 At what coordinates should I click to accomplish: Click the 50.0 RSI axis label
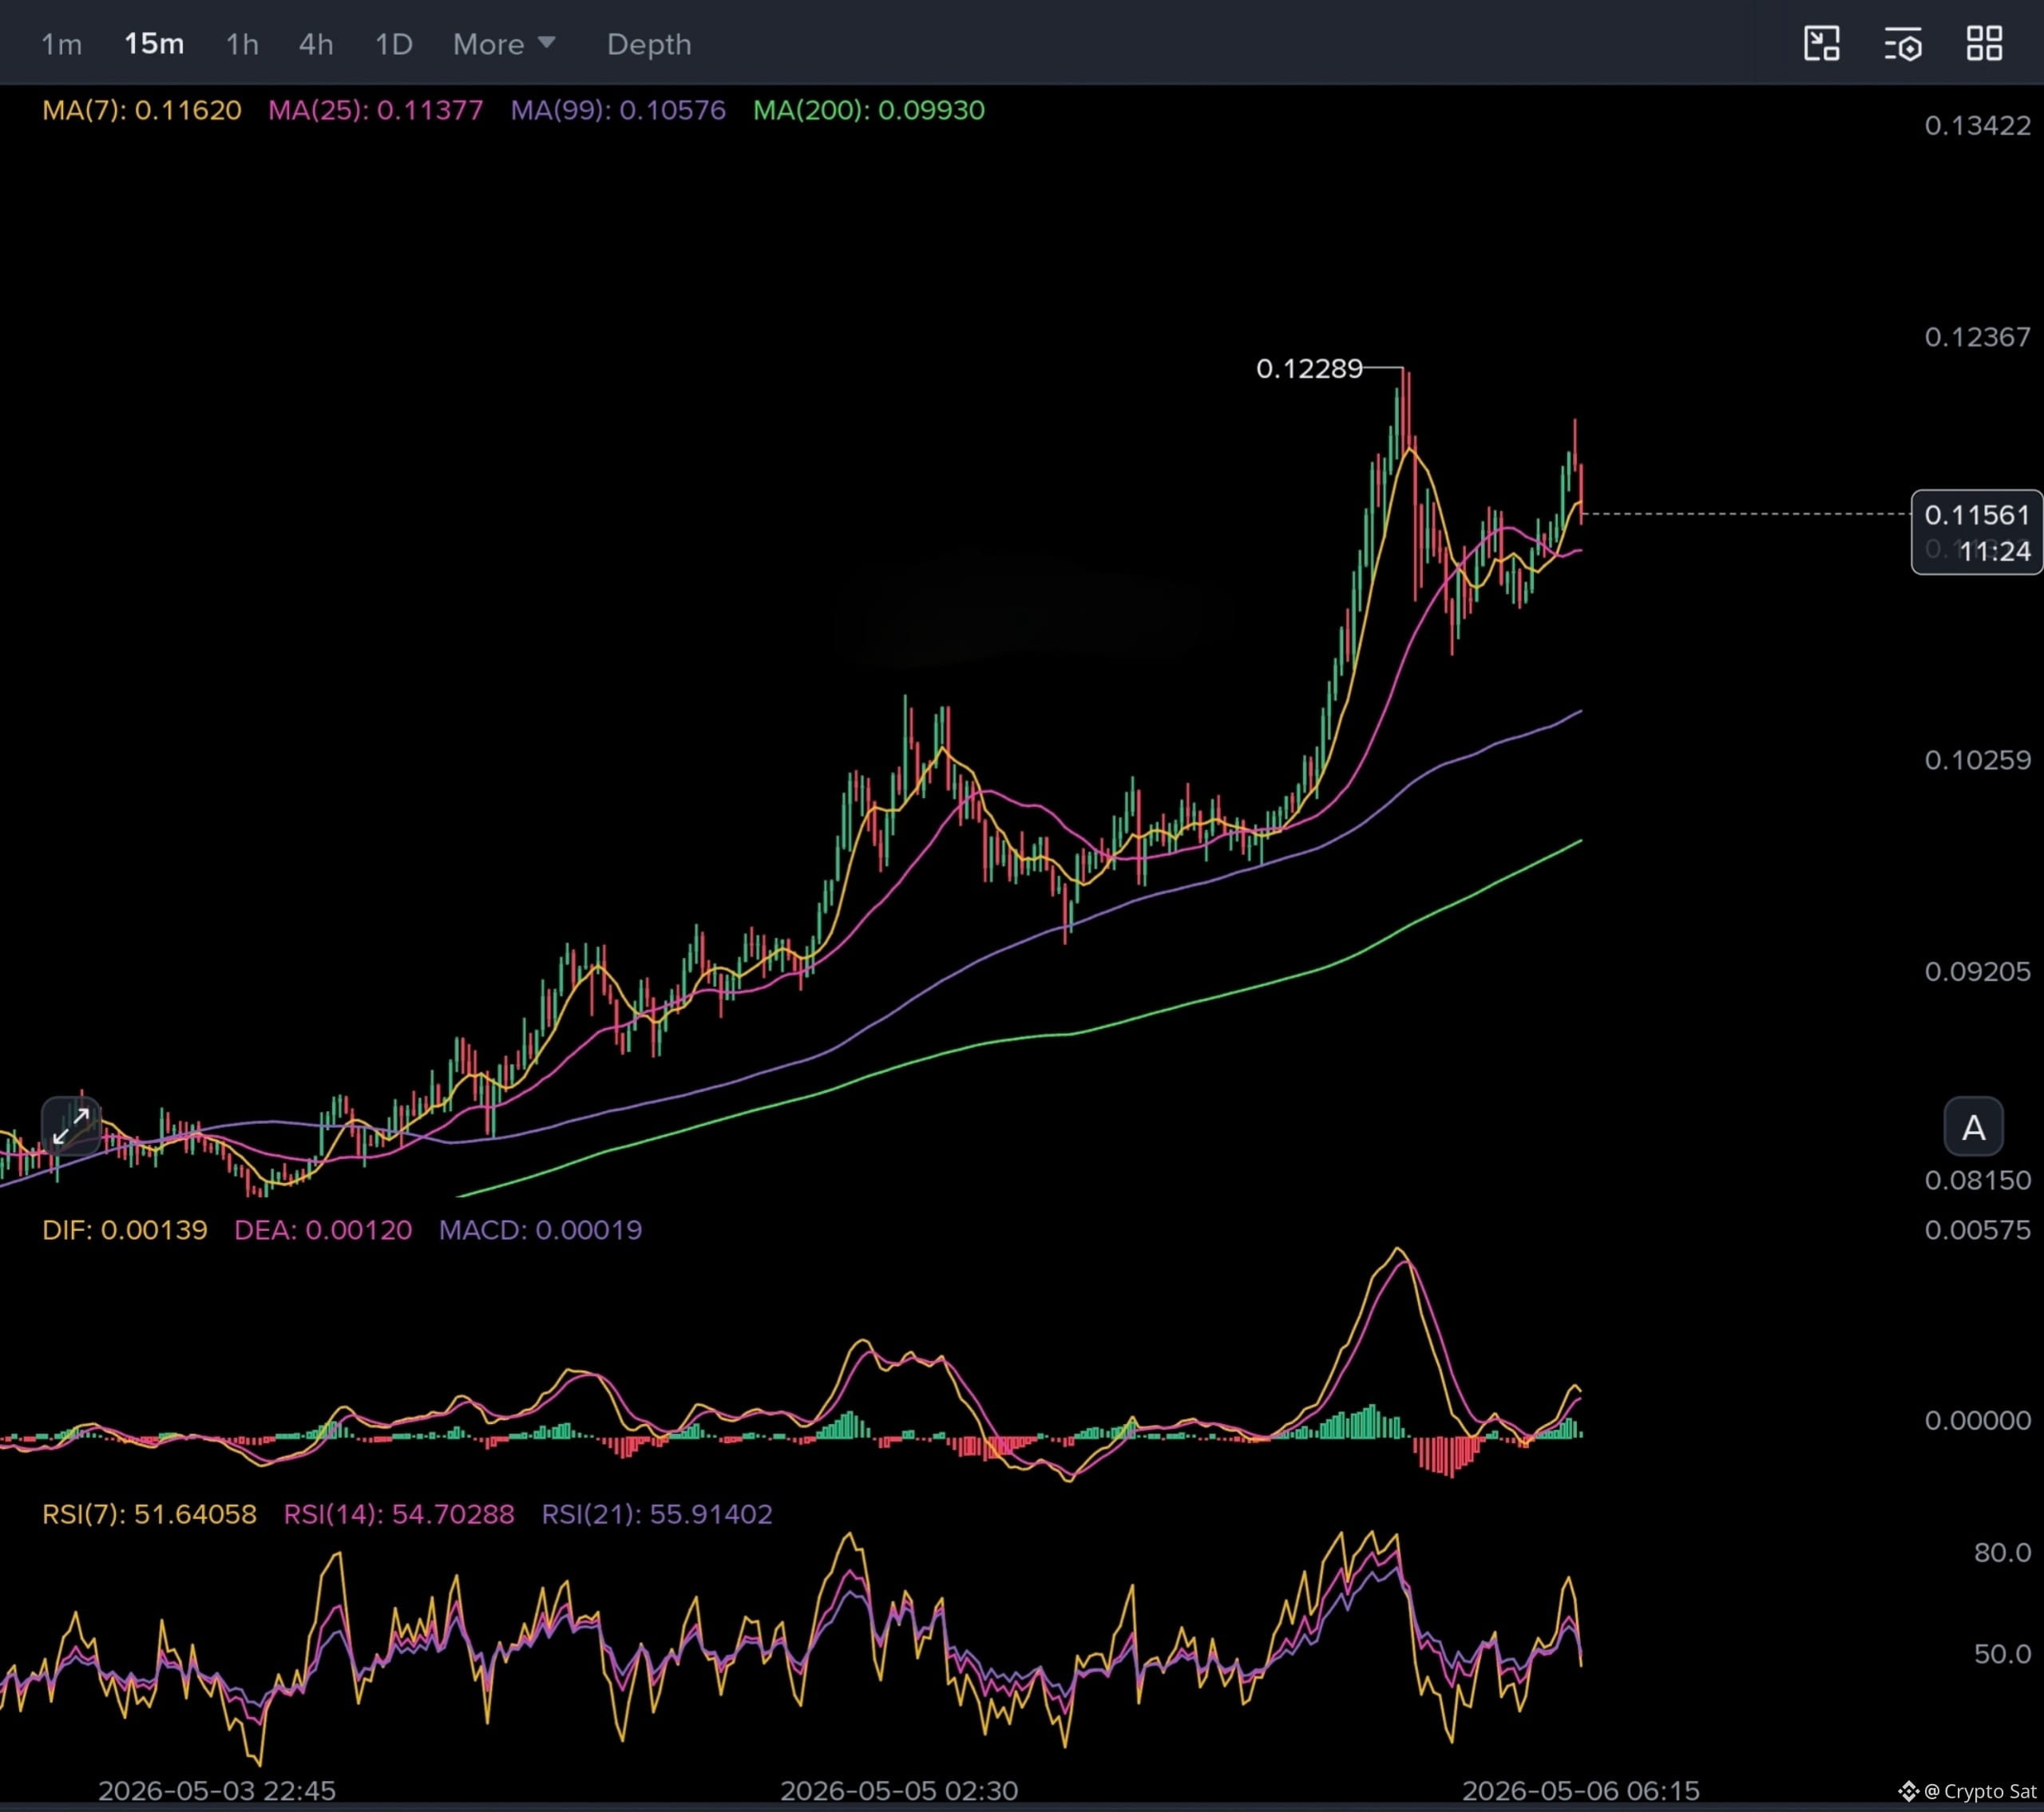pyautogui.click(x=2002, y=1653)
